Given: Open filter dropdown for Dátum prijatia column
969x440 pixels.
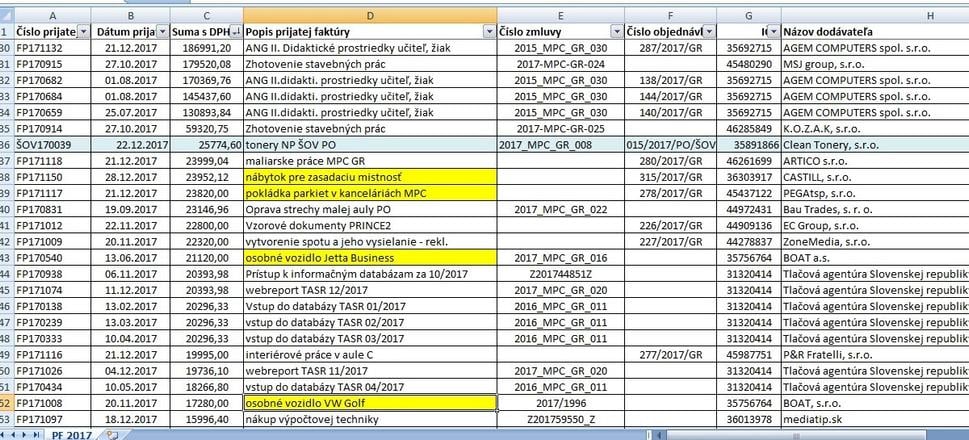Looking at the screenshot, I should pos(163,32).
